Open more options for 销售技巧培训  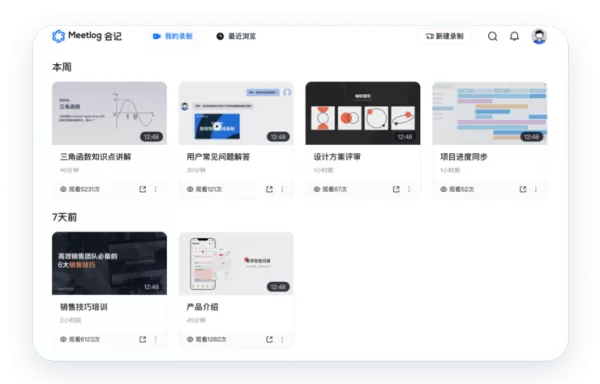pyautogui.click(x=156, y=339)
